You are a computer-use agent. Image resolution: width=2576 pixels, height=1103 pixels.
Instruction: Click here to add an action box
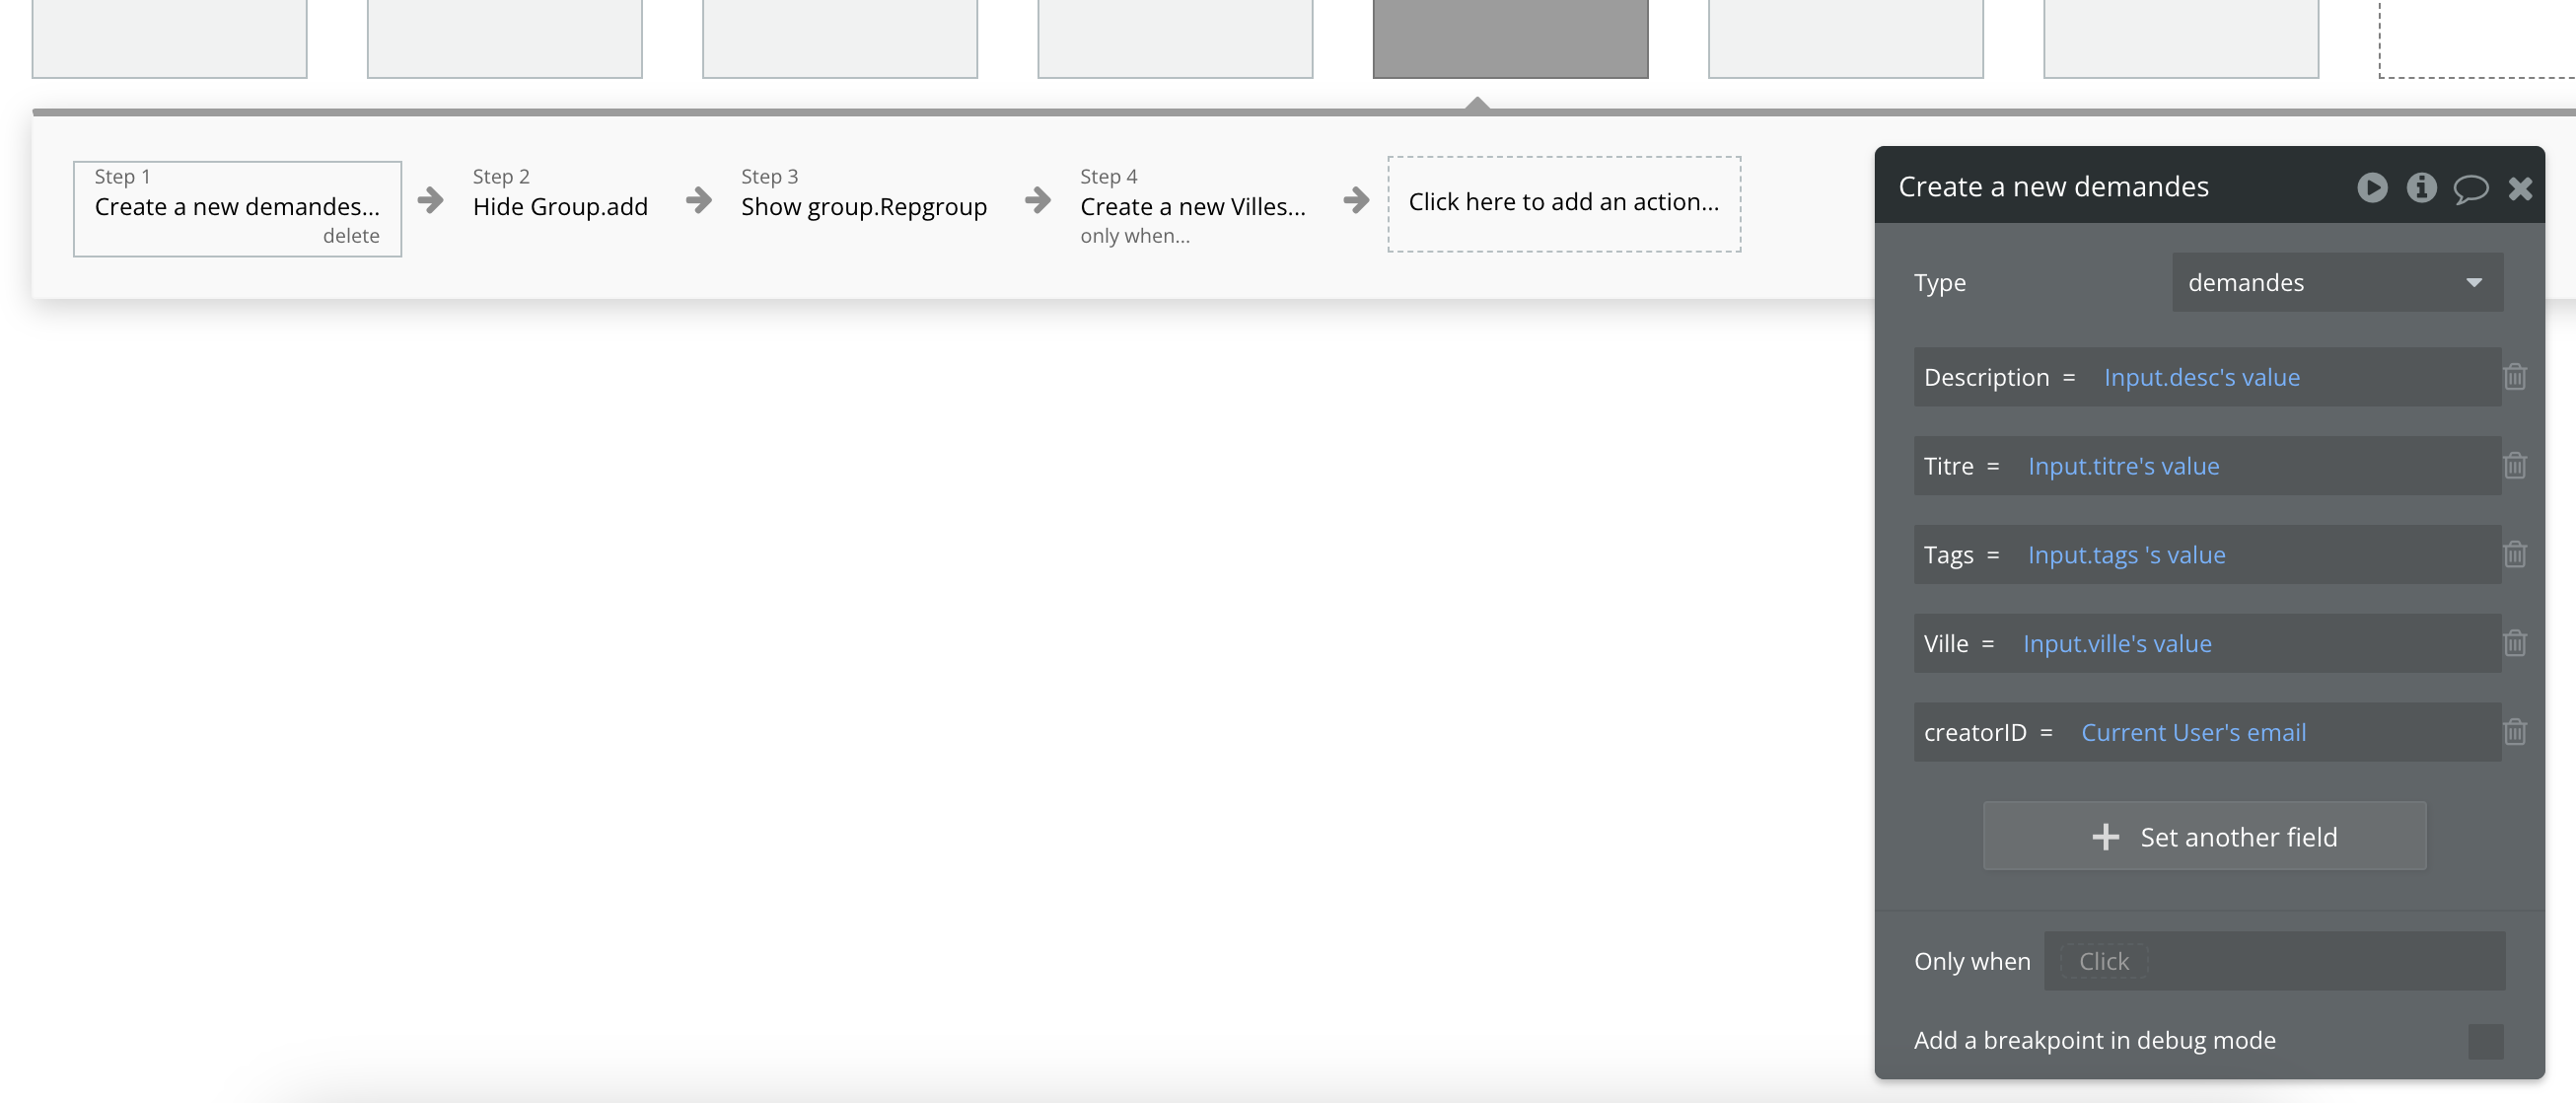click(1563, 203)
